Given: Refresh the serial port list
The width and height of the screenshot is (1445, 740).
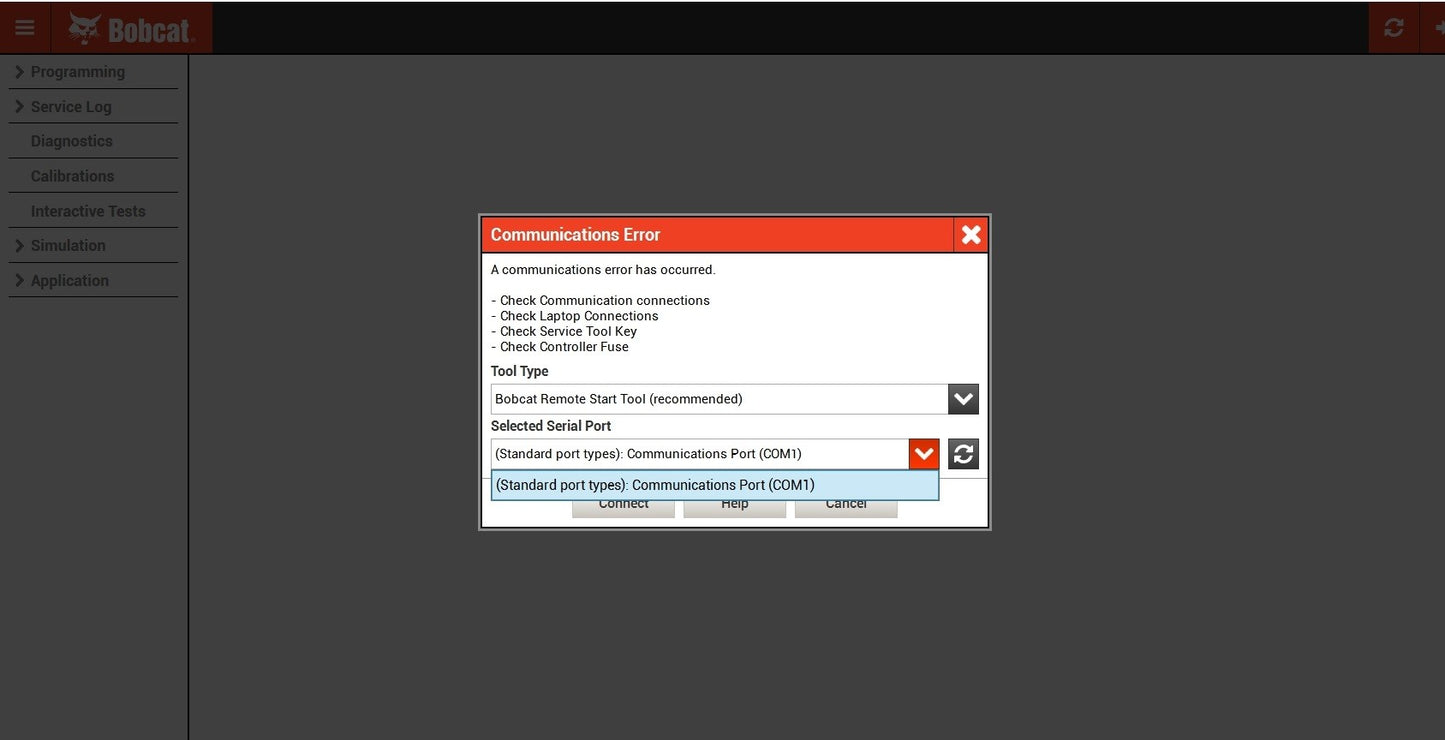Looking at the screenshot, I should [963, 454].
